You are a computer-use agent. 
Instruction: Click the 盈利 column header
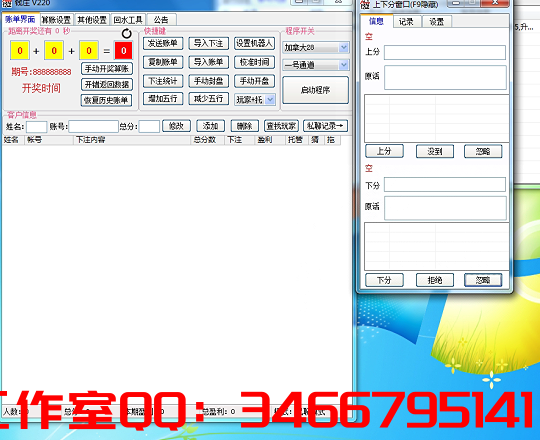[270, 140]
